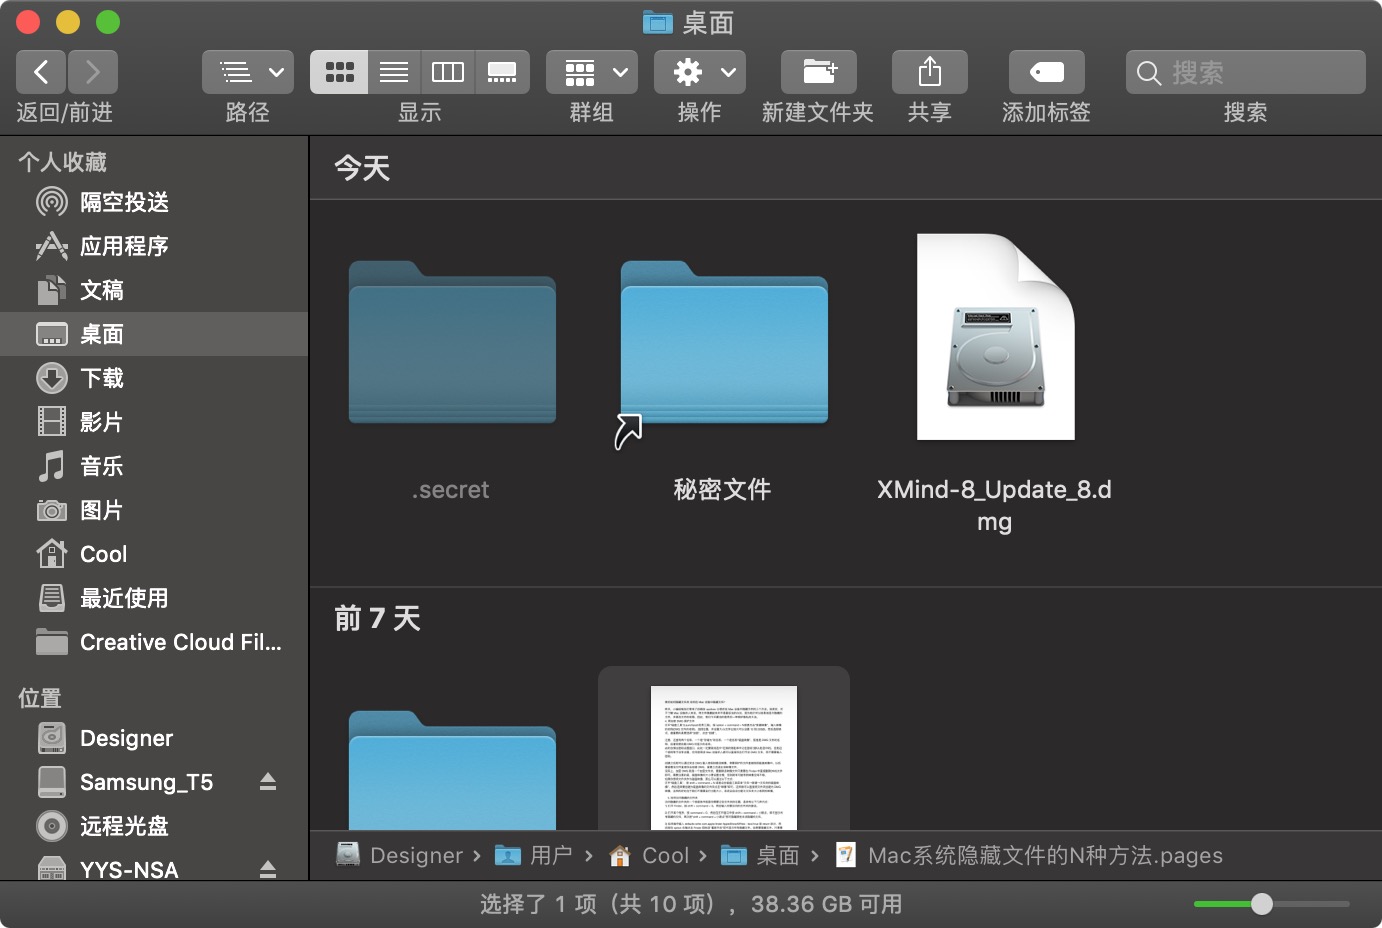Open 下载 Downloads in sidebar
Image resolution: width=1382 pixels, height=928 pixels.
coord(154,378)
